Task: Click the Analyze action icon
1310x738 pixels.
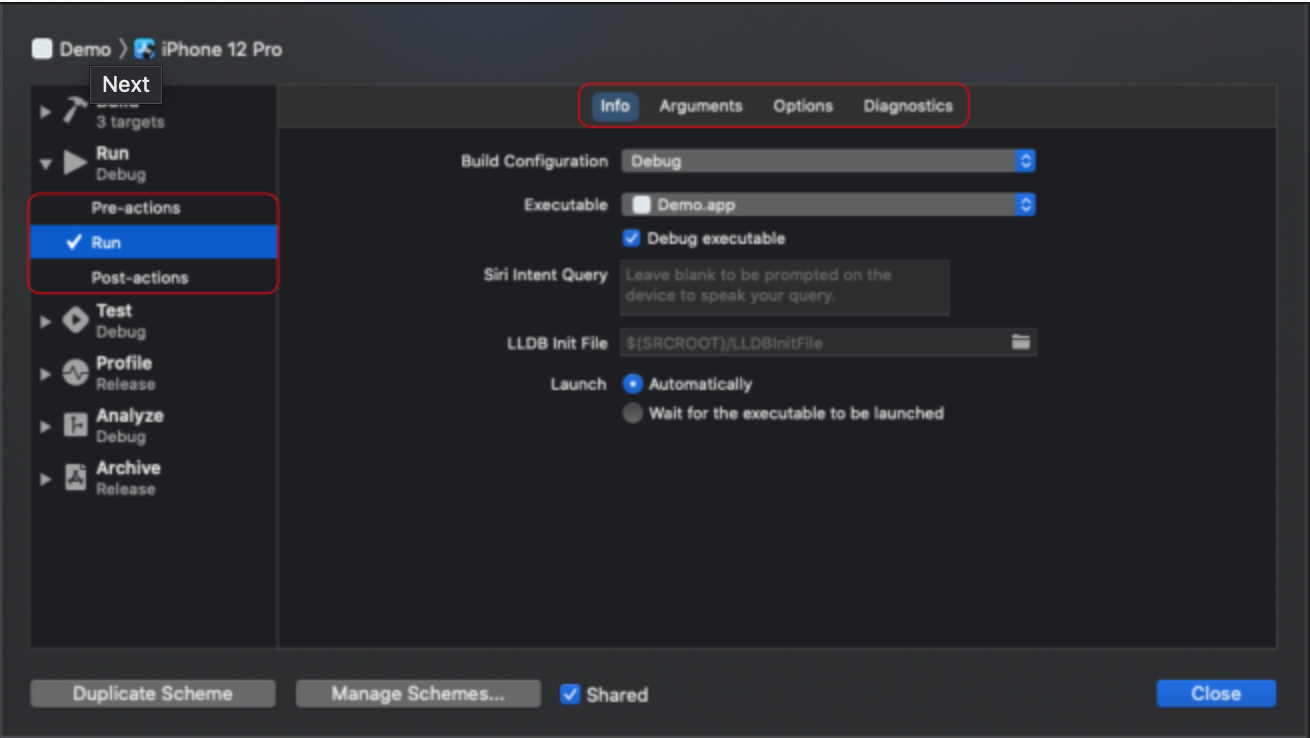Action: (x=76, y=425)
